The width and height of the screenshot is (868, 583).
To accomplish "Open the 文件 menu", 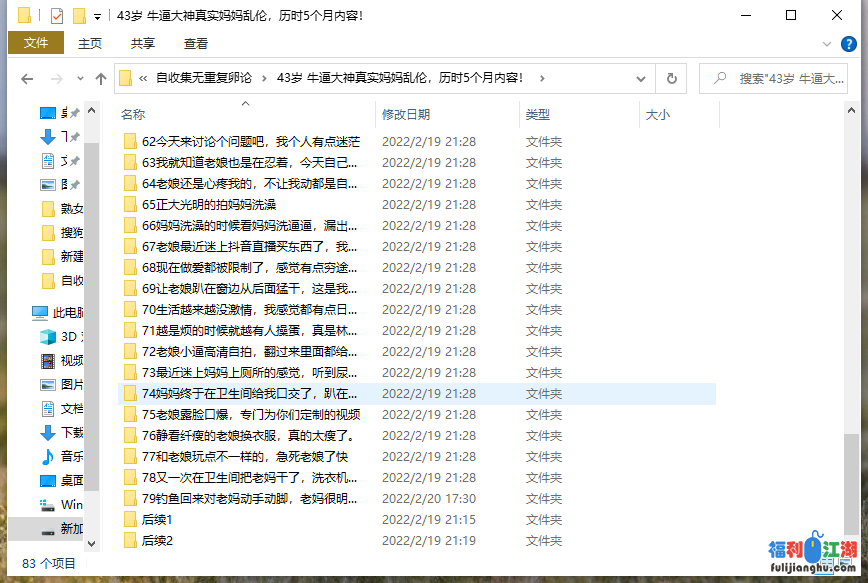I will [36, 43].
